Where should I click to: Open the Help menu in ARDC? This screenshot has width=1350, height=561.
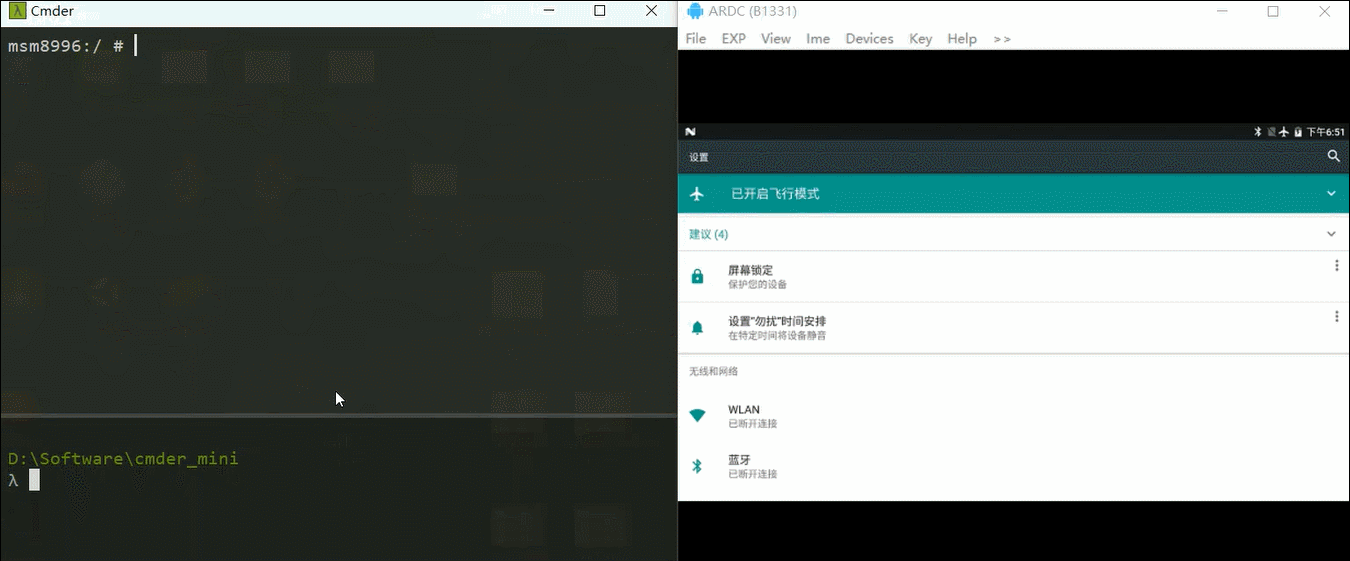tap(962, 38)
